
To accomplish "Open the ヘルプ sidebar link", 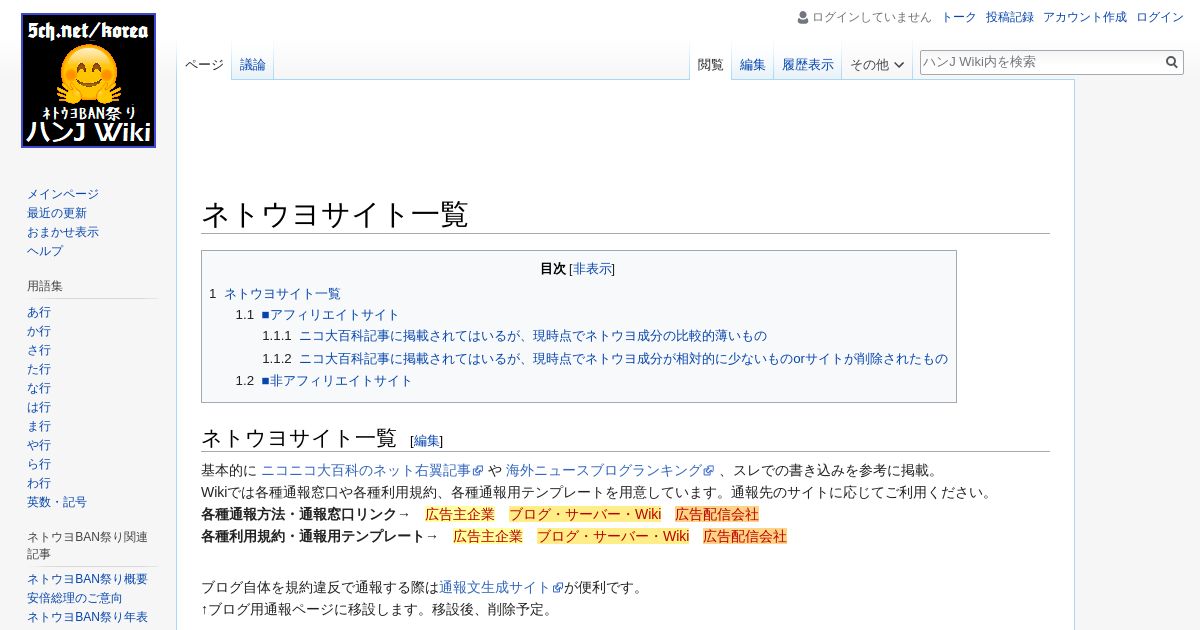I will (x=45, y=251).
